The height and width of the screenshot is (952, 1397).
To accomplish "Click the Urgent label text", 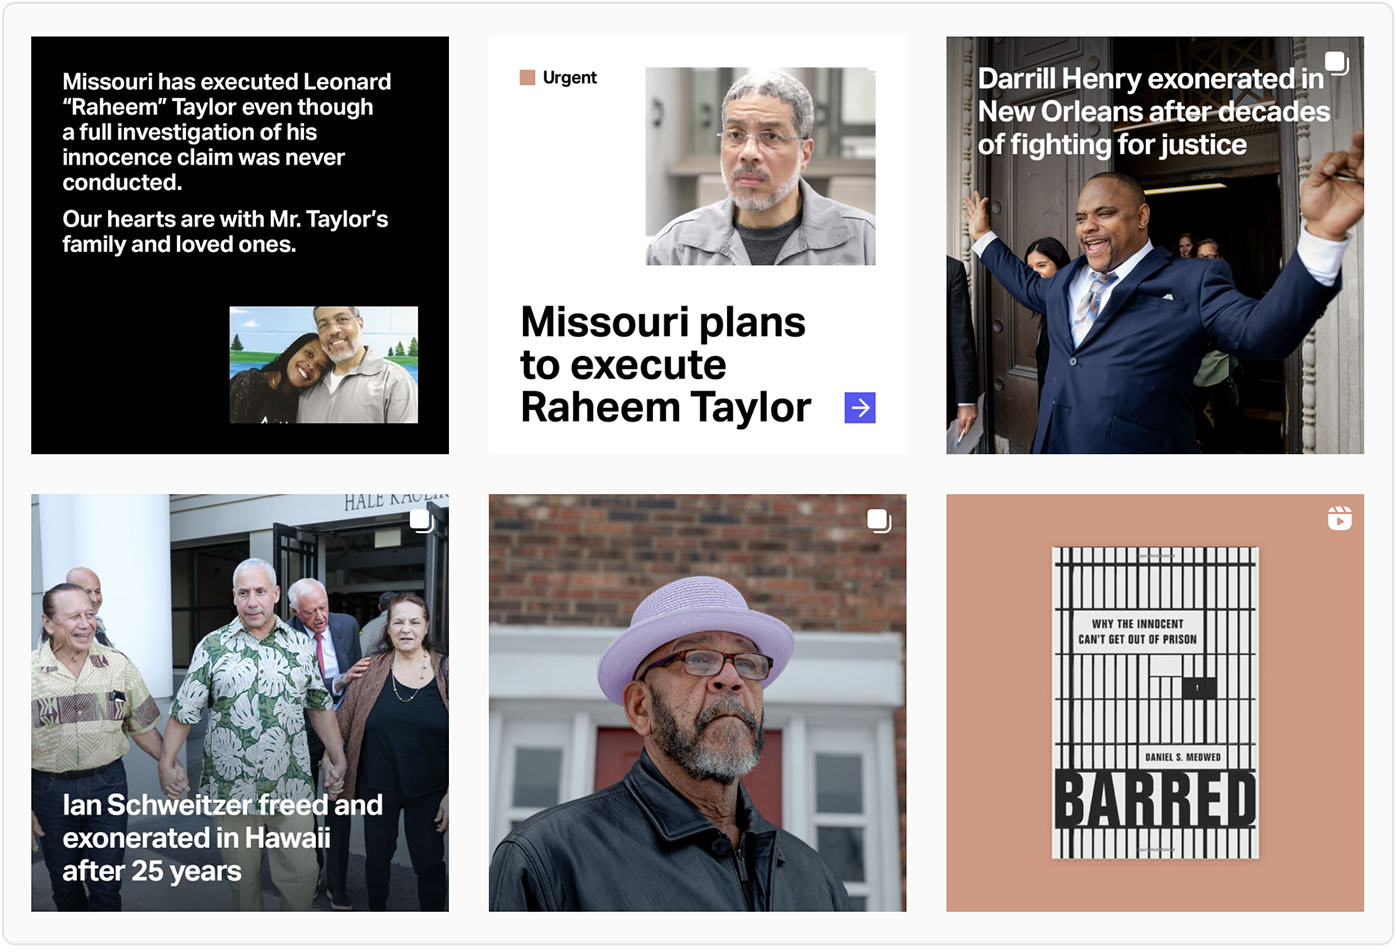I will tap(570, 78).
